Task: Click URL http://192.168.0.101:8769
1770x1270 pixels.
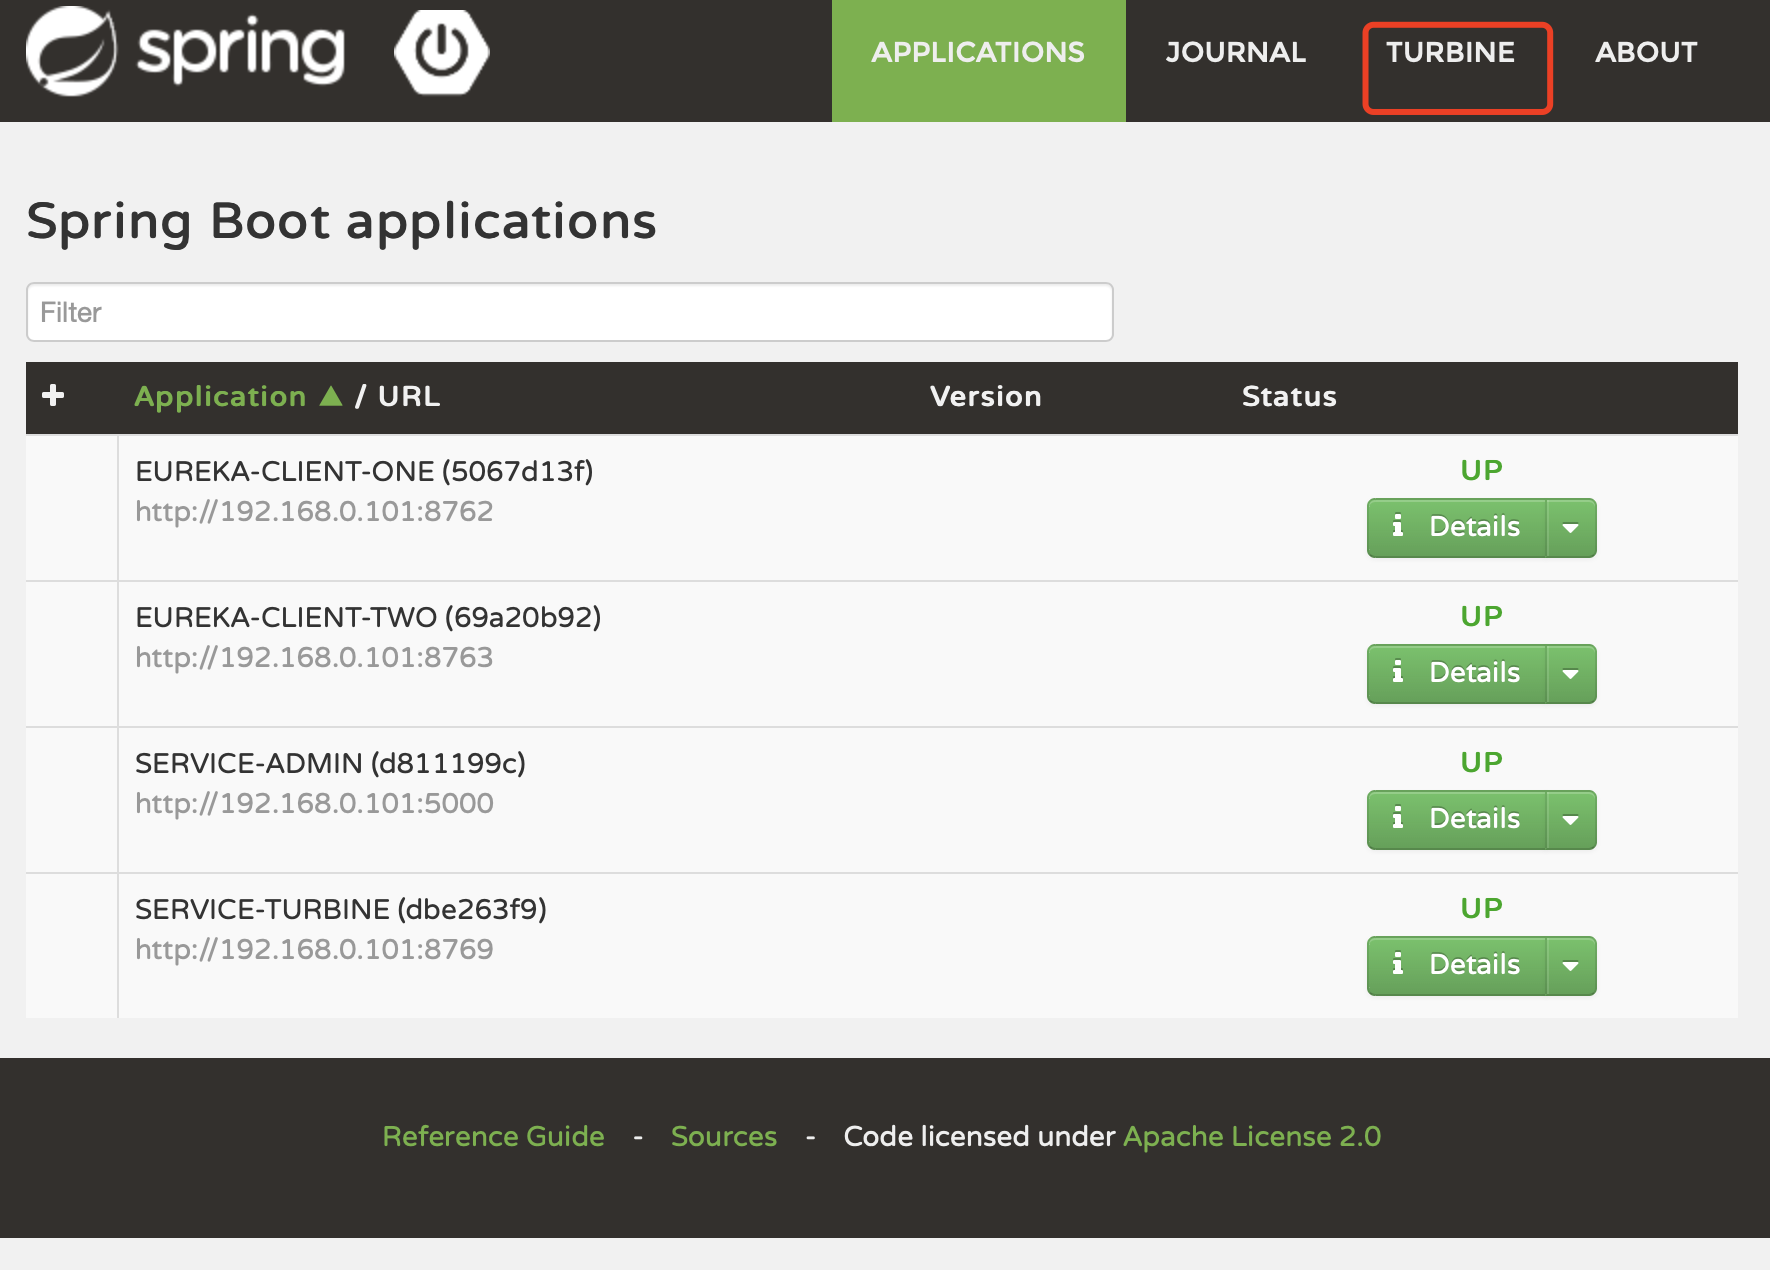Action: coord(314,949)
